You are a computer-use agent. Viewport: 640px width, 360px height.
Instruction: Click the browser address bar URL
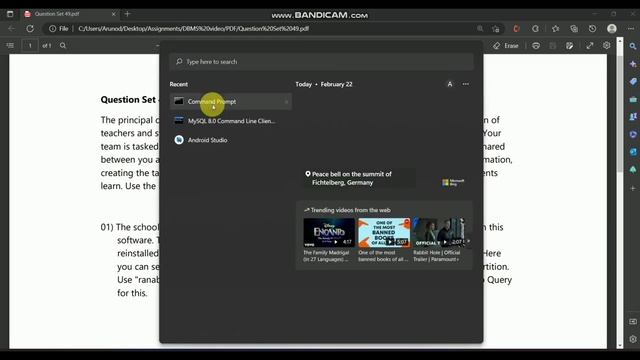pos(193,29)
